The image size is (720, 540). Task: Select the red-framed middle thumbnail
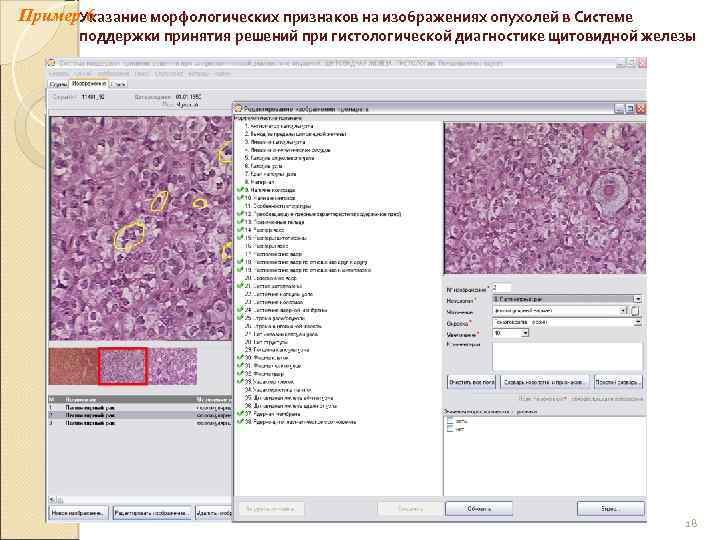tap(123, 366)
